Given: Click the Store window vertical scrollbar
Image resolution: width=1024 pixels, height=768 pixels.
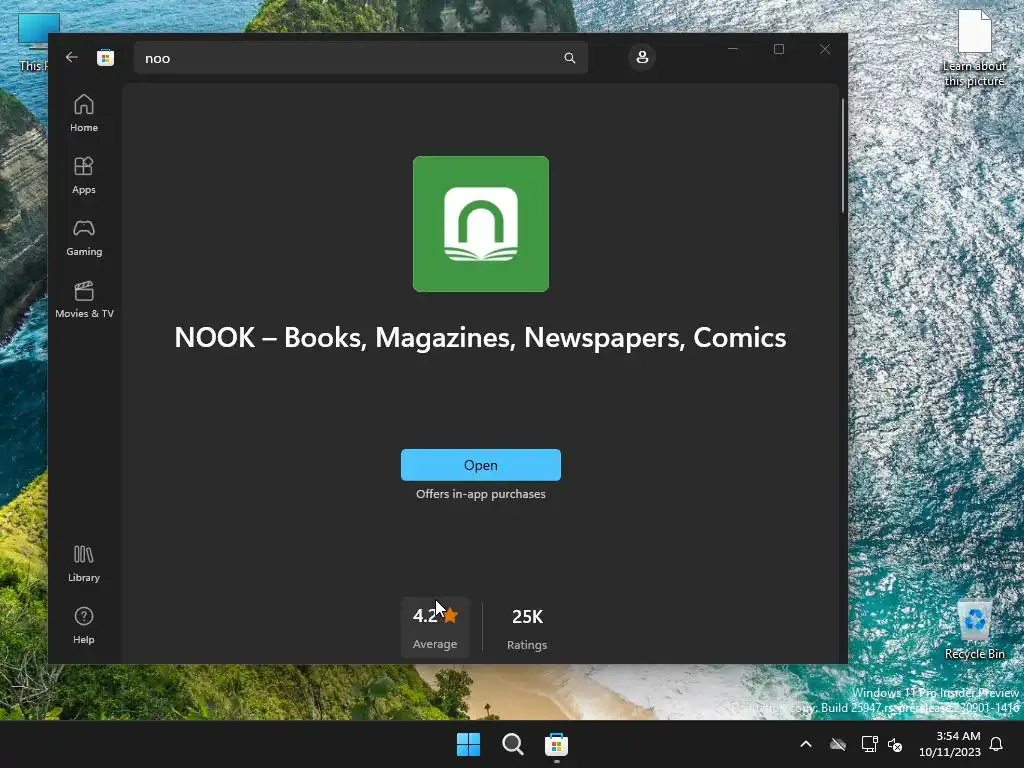Looking at the screenshot, I should 842,155.
